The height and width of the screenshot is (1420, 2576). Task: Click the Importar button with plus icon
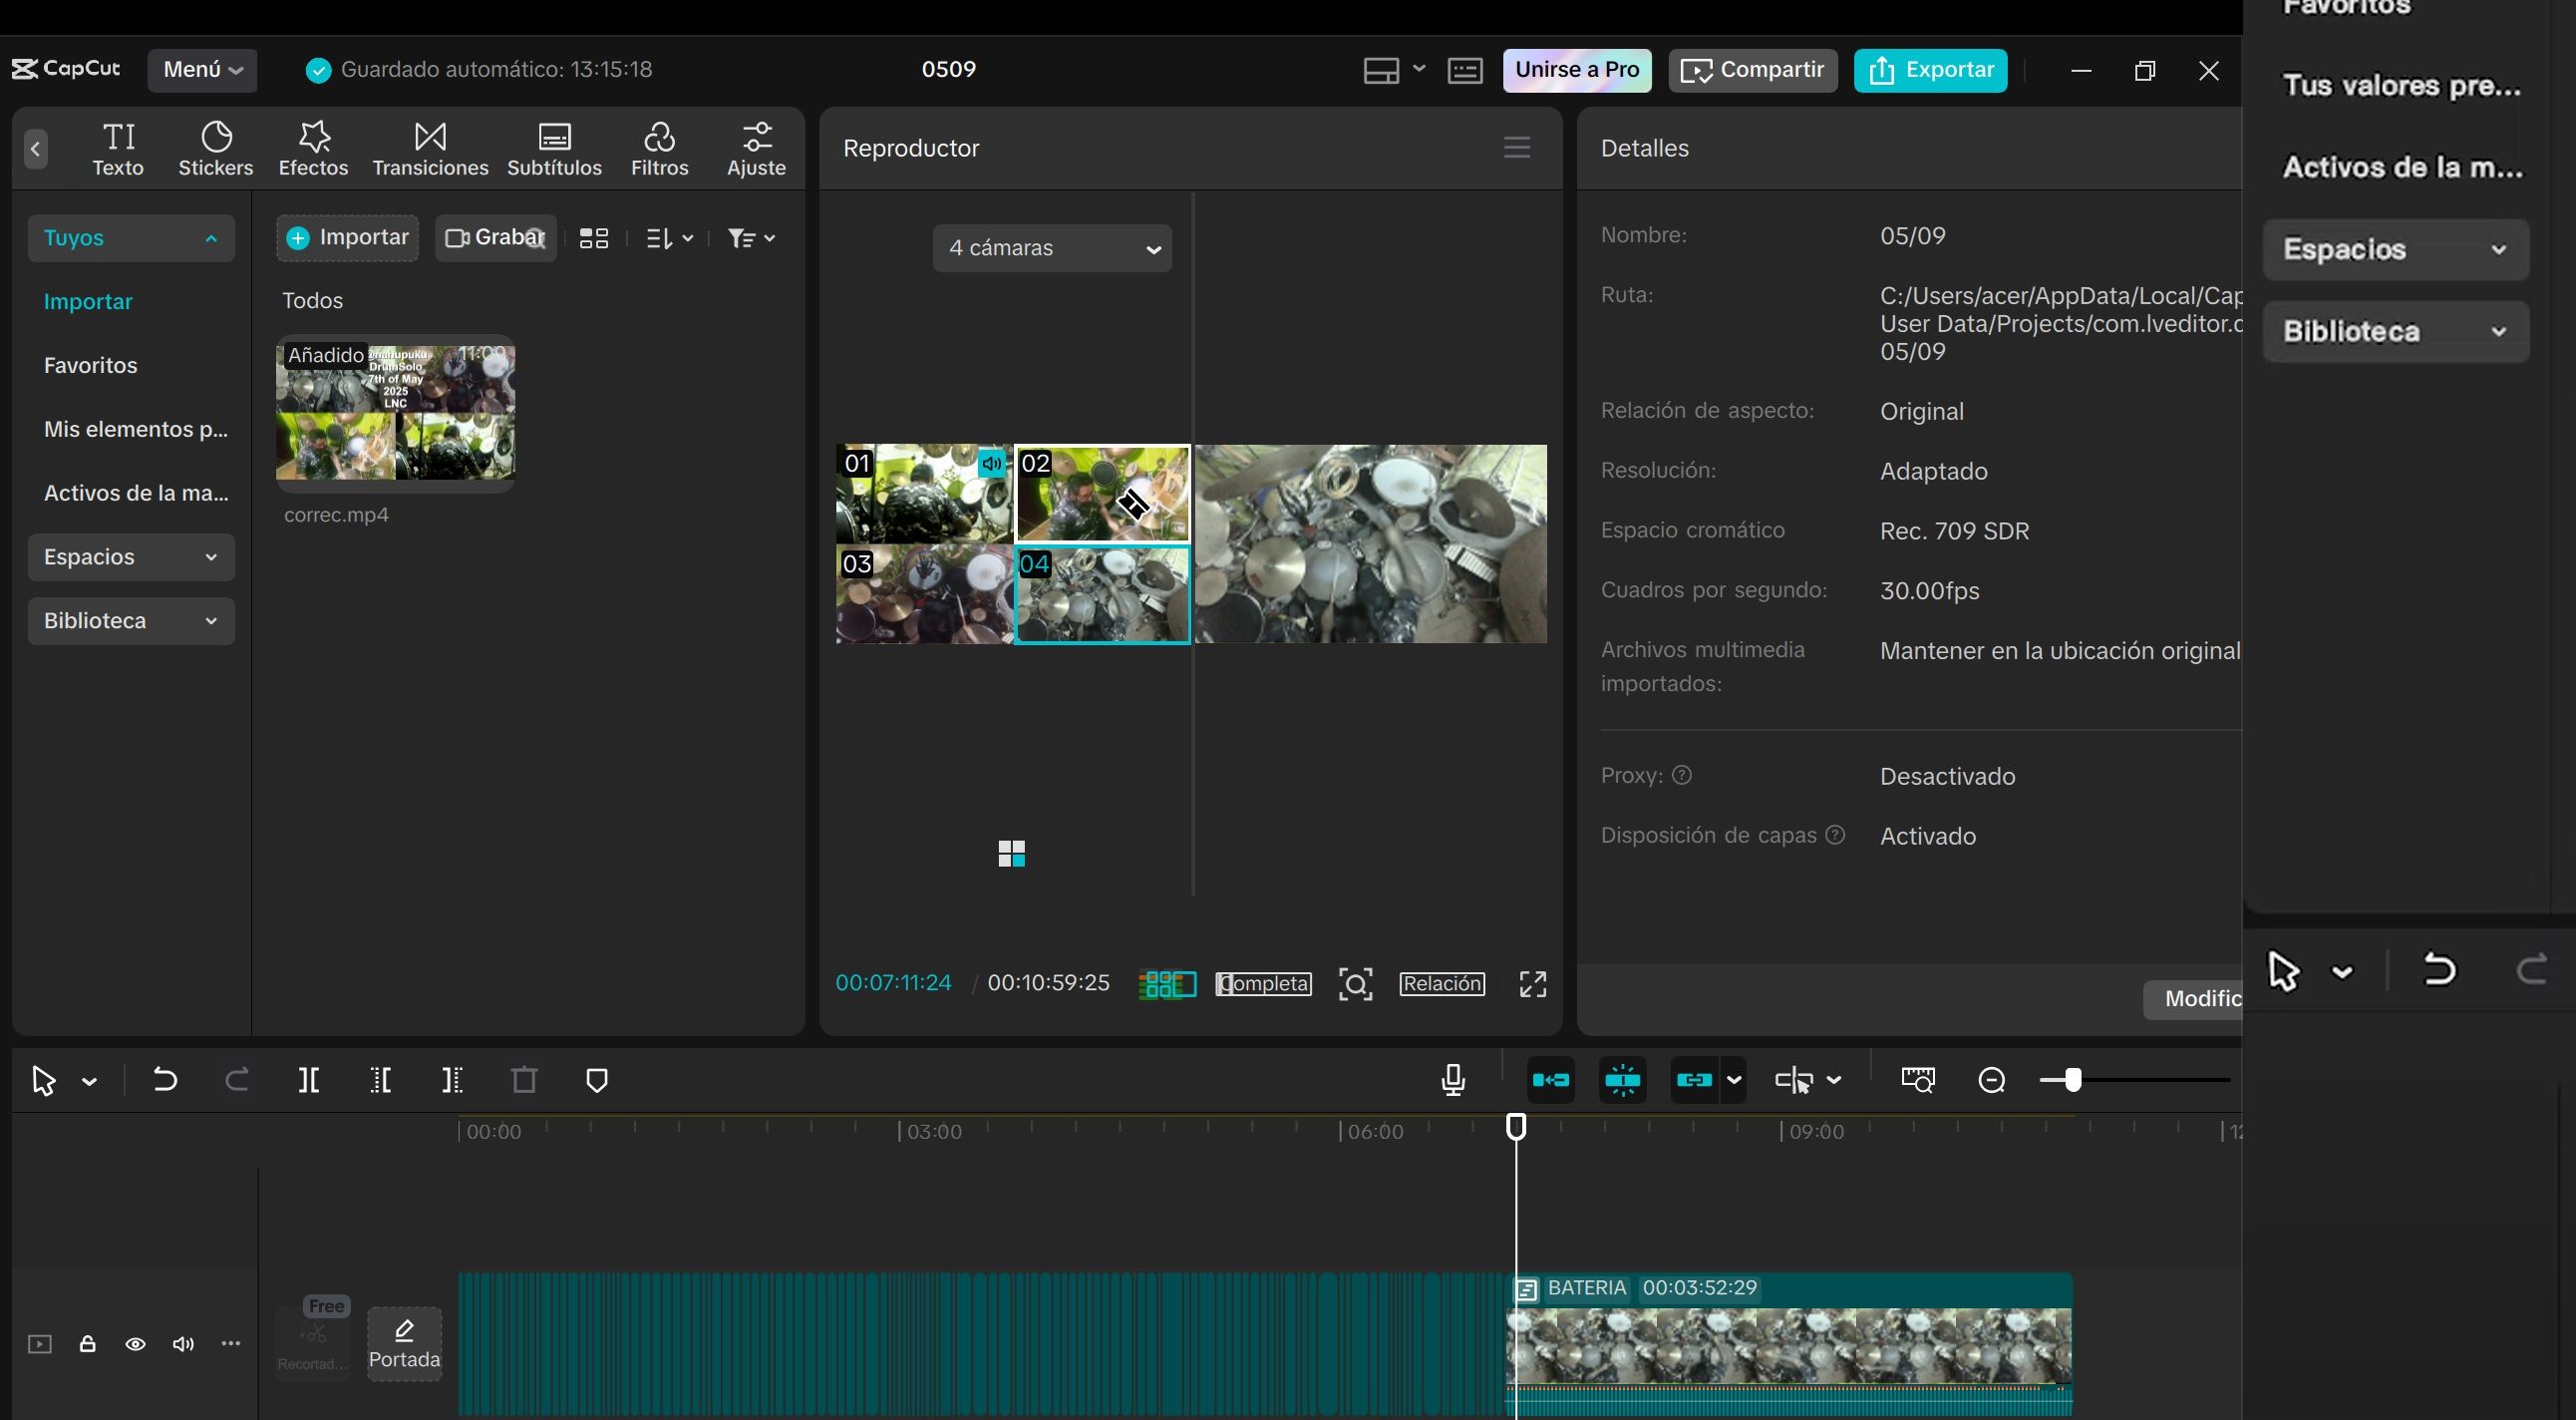[x=347, y=238]
